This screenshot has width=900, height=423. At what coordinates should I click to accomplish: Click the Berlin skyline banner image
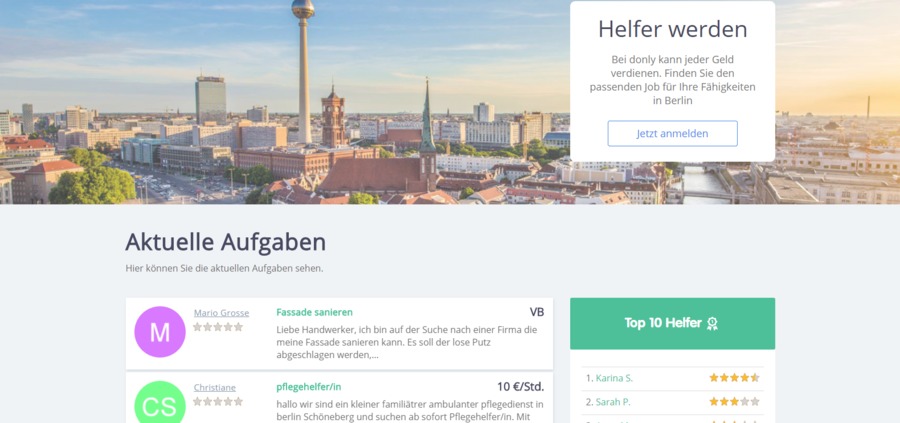(x=285, y=102)
